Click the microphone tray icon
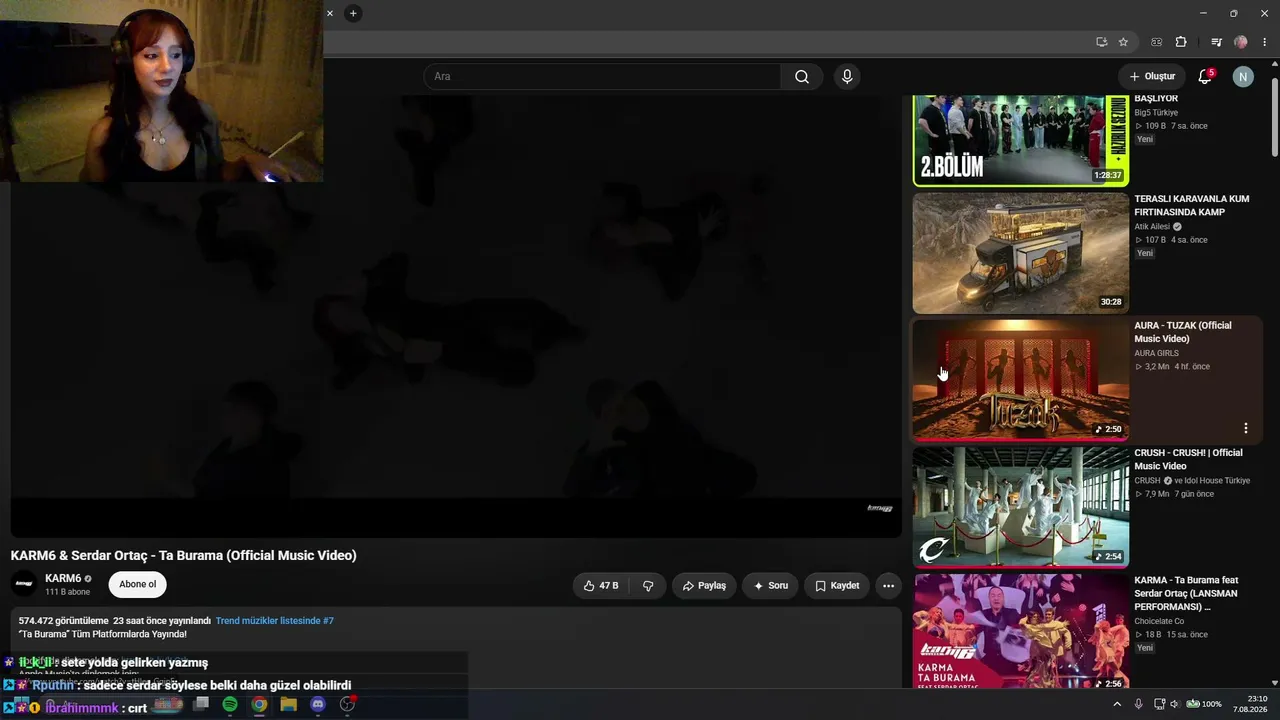This screenshot has height=720, width=1280. 1138,704
